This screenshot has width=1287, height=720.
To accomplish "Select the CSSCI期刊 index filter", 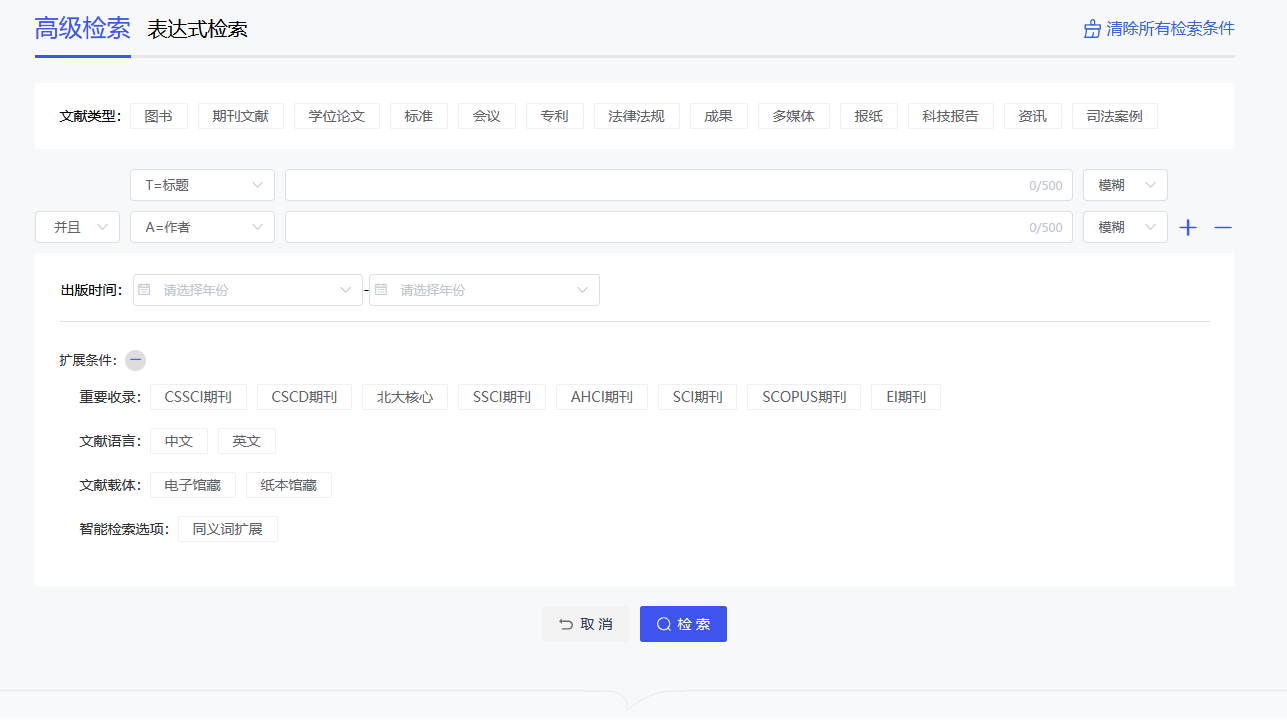I will (x=199, y=396).
